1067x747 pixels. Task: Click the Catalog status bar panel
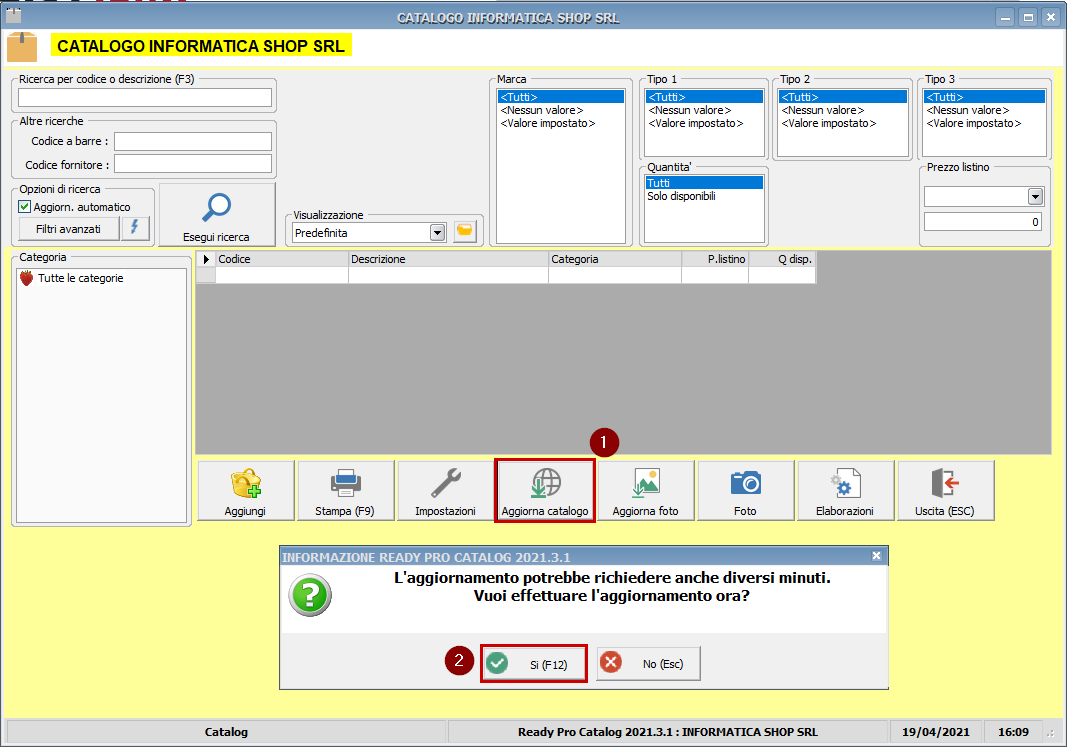(226, 732)
